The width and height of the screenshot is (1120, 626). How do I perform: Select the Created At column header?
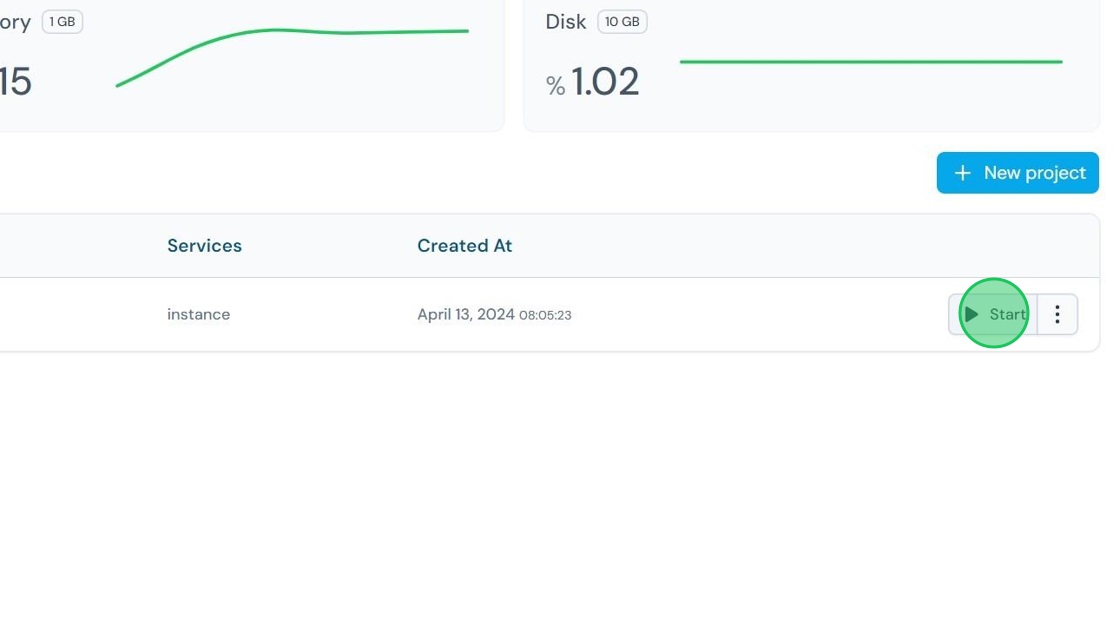click(464, 246)
